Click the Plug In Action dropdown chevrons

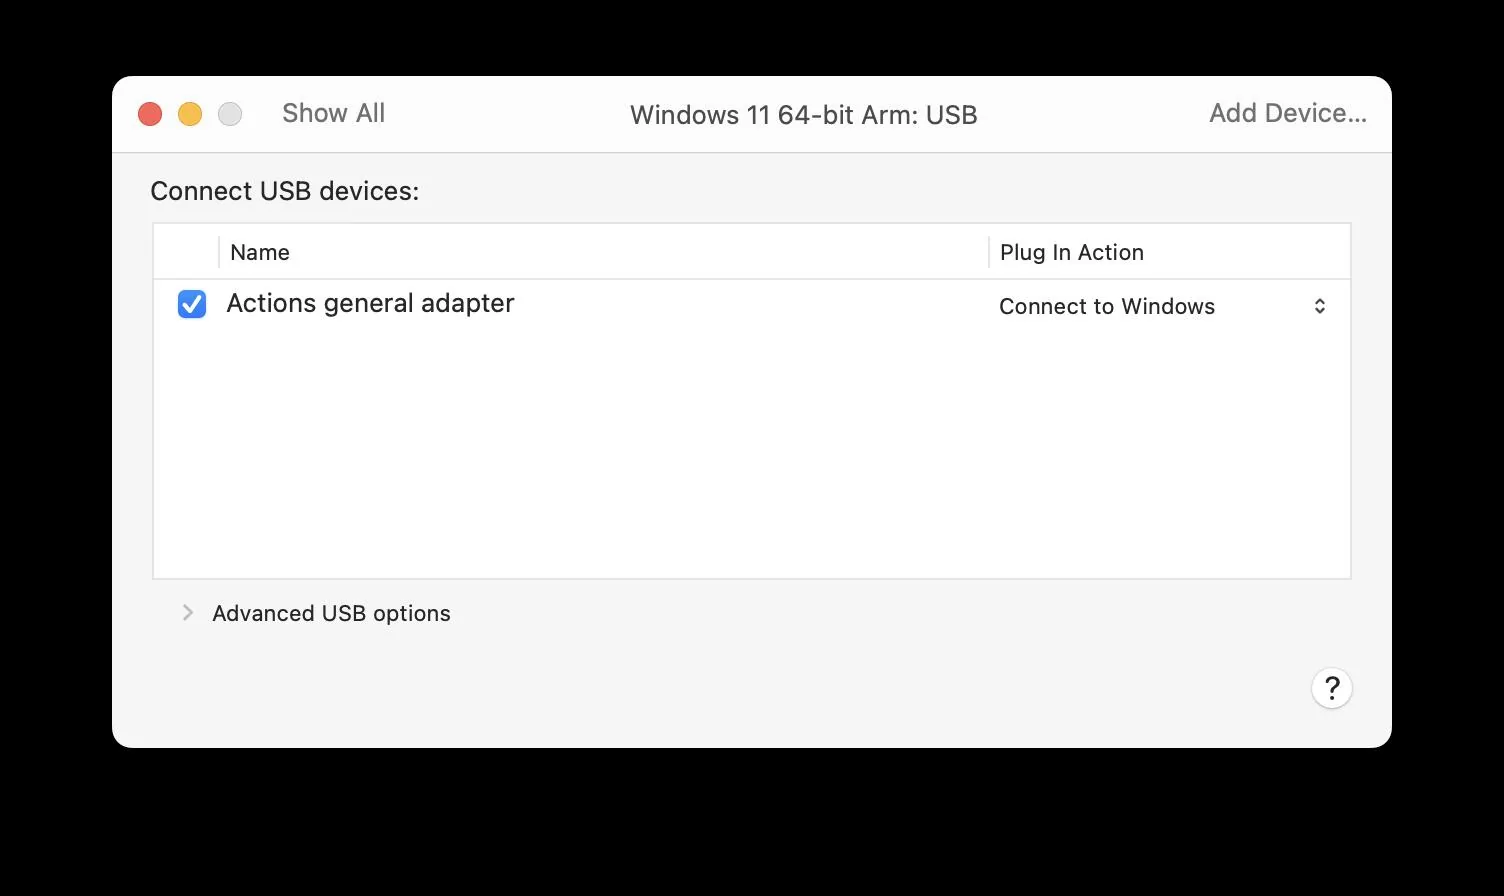[1319, 306]
